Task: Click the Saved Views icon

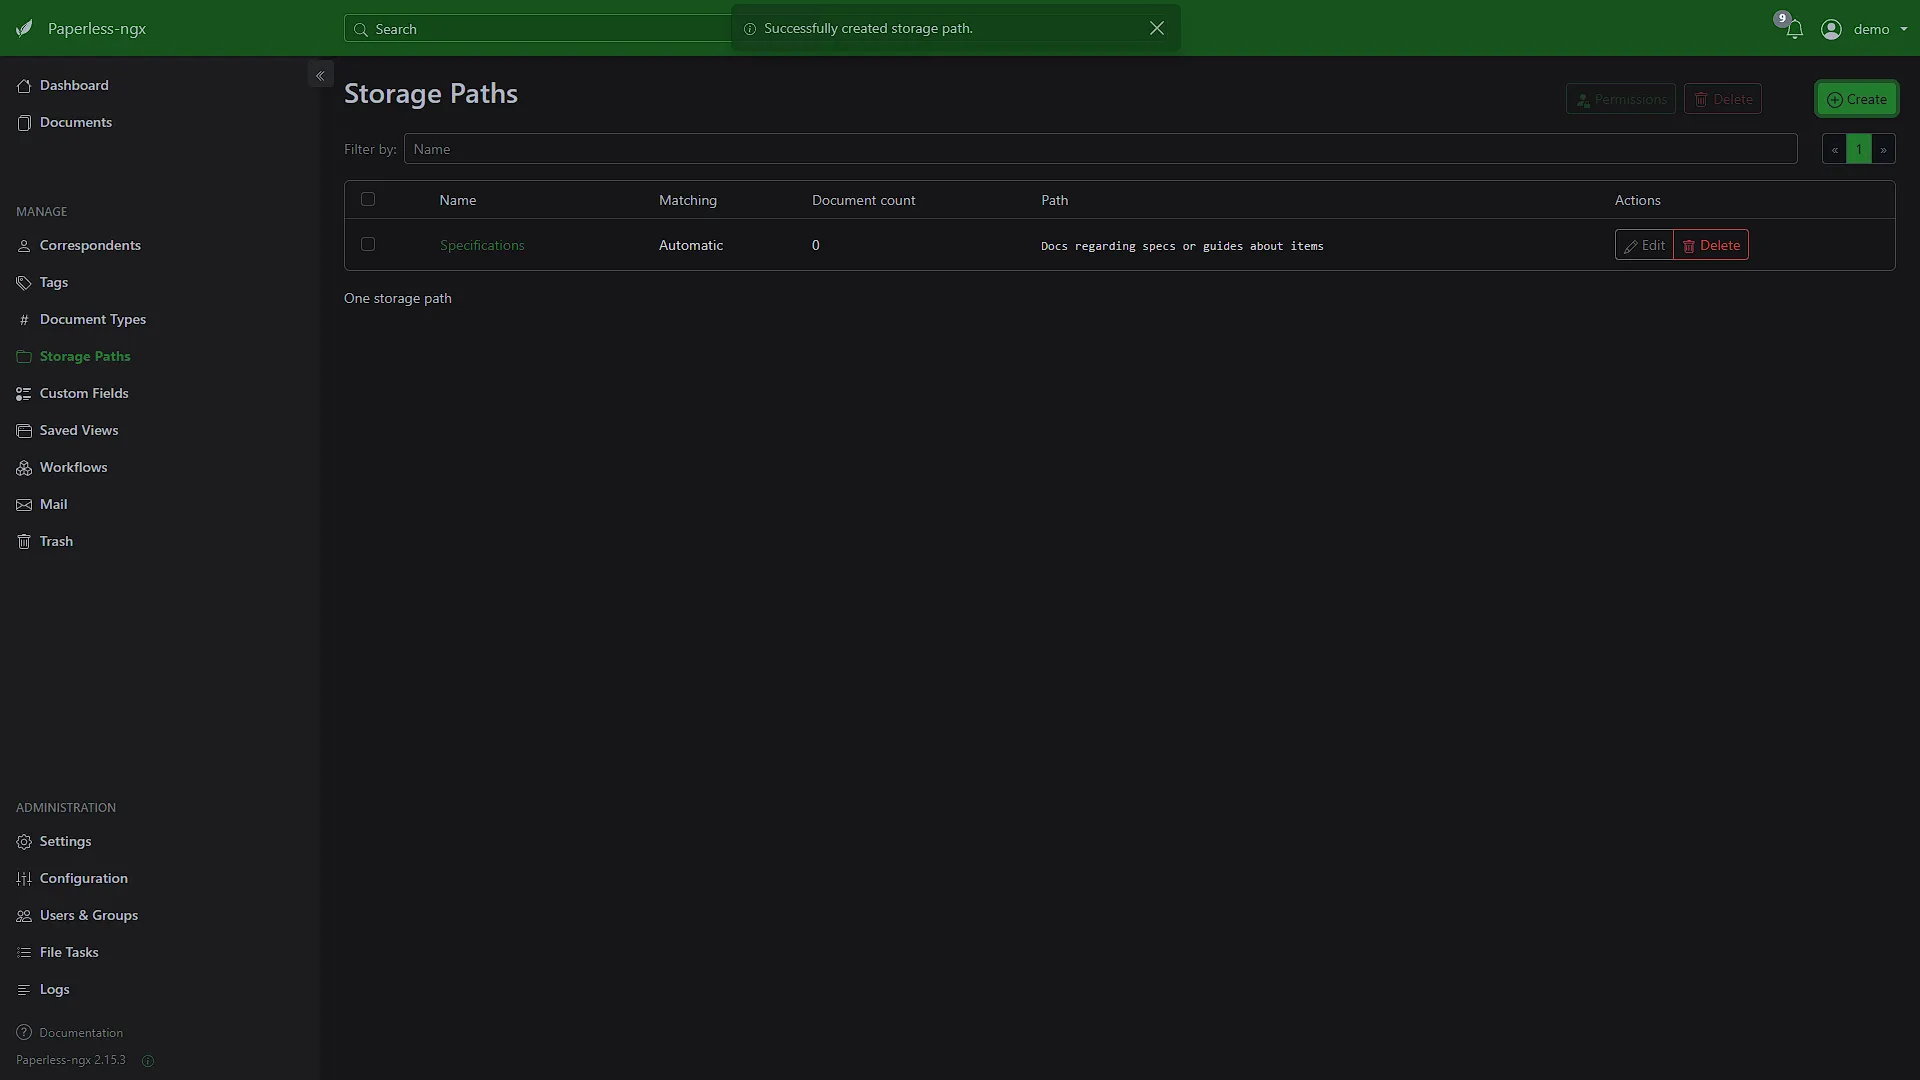Action: pos(24,431)
